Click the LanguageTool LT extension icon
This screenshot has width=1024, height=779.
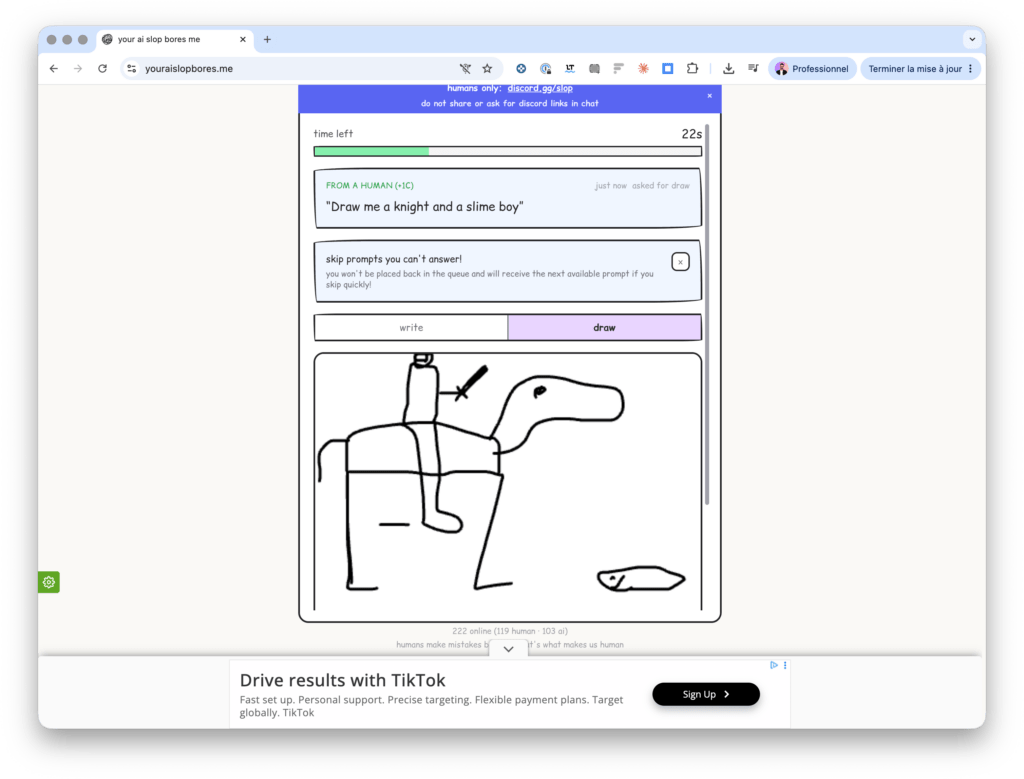click(569, 69)
